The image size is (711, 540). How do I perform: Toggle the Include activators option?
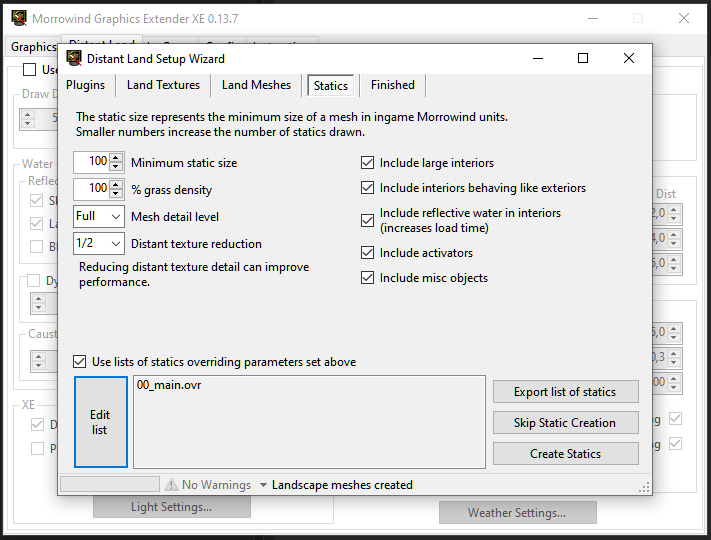368,253
